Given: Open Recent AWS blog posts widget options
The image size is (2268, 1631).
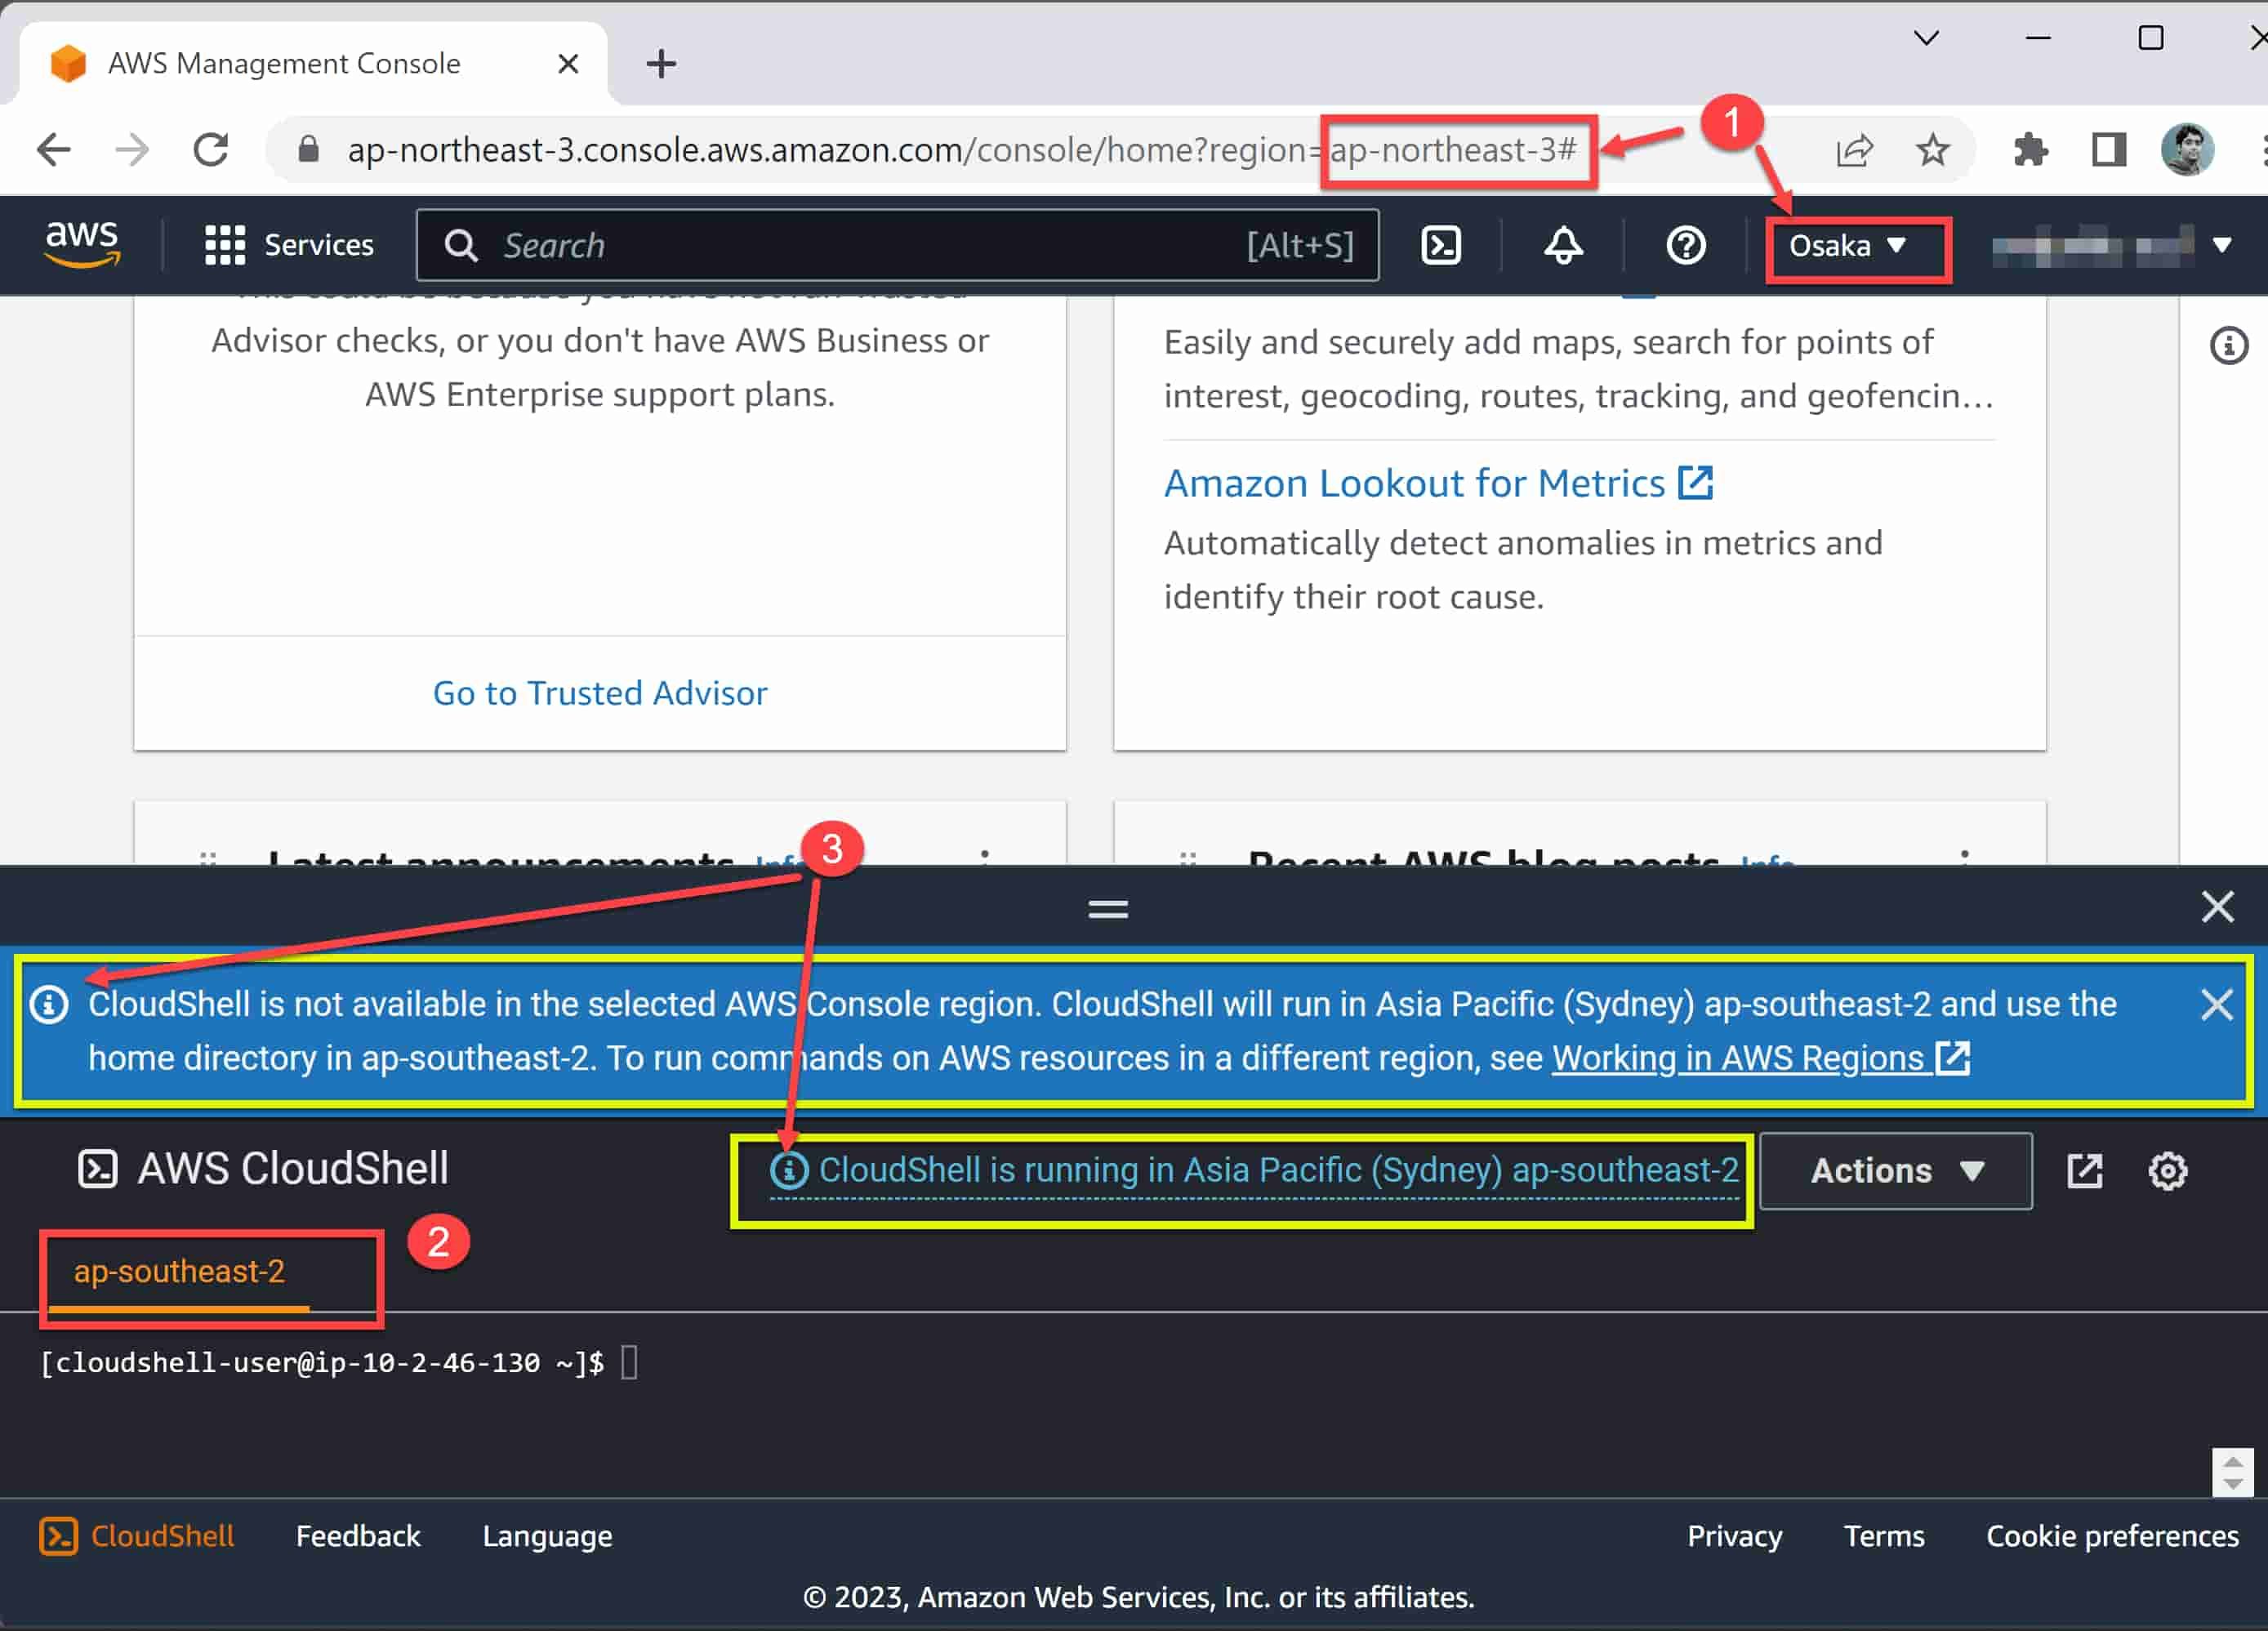Looking at the screenshot, I should 1965,857.
